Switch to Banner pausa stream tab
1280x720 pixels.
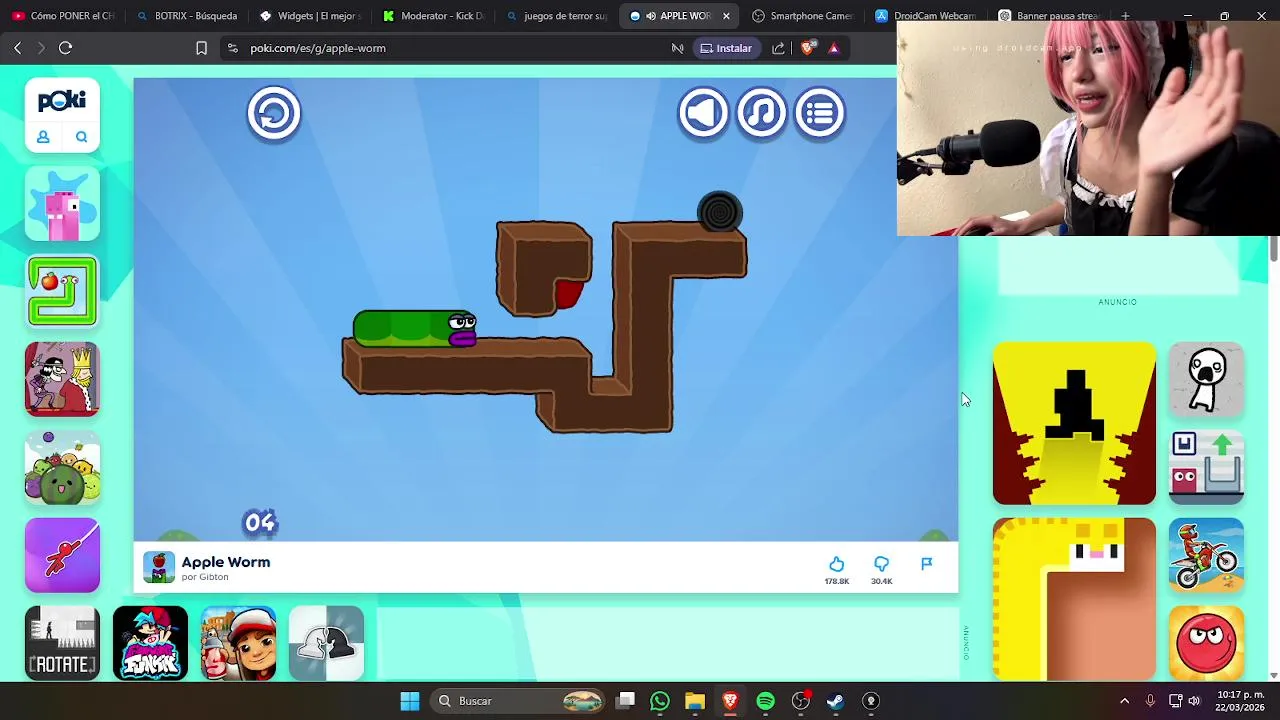[1050, 16]
